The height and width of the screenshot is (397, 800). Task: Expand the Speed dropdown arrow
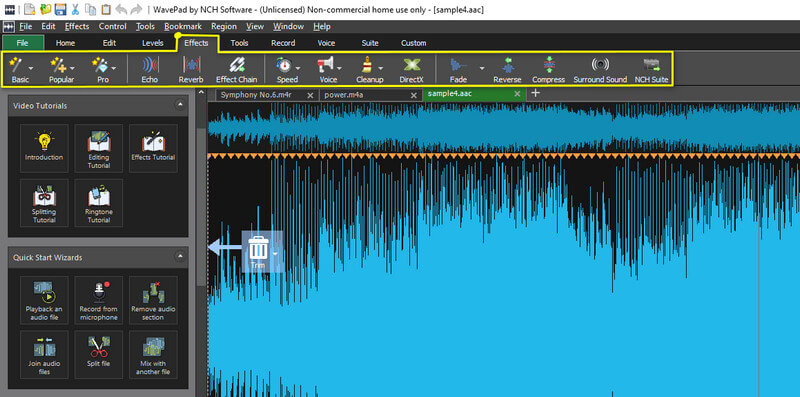[x=298, y=68]
